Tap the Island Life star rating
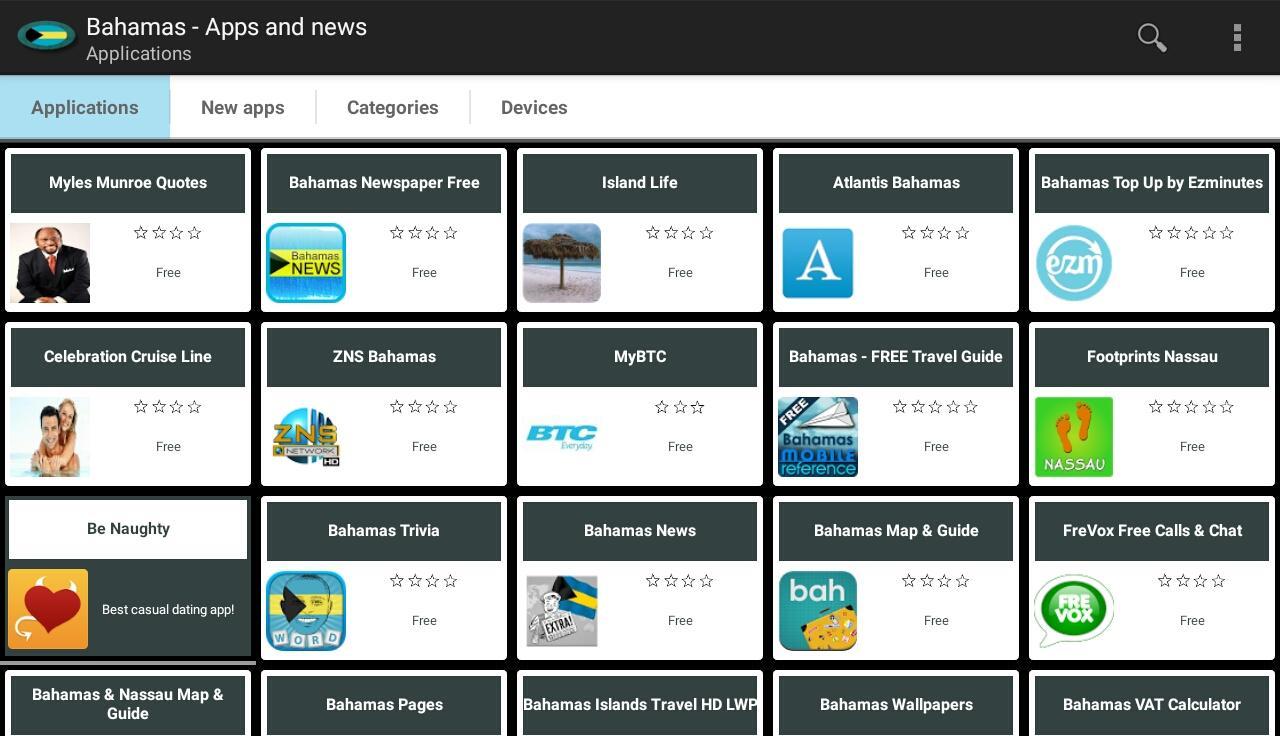1280x736 pixels. [x=680, y=233]
